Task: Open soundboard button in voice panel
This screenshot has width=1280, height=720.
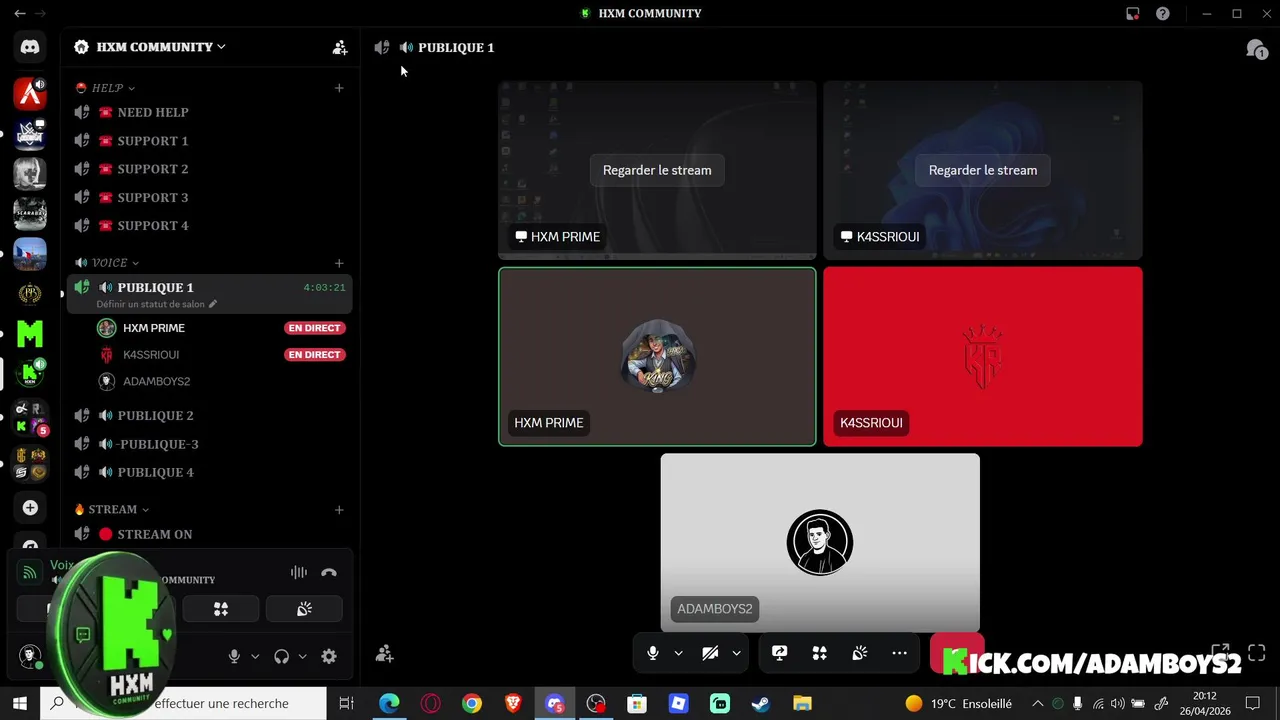Action: (x=304, y=608)
